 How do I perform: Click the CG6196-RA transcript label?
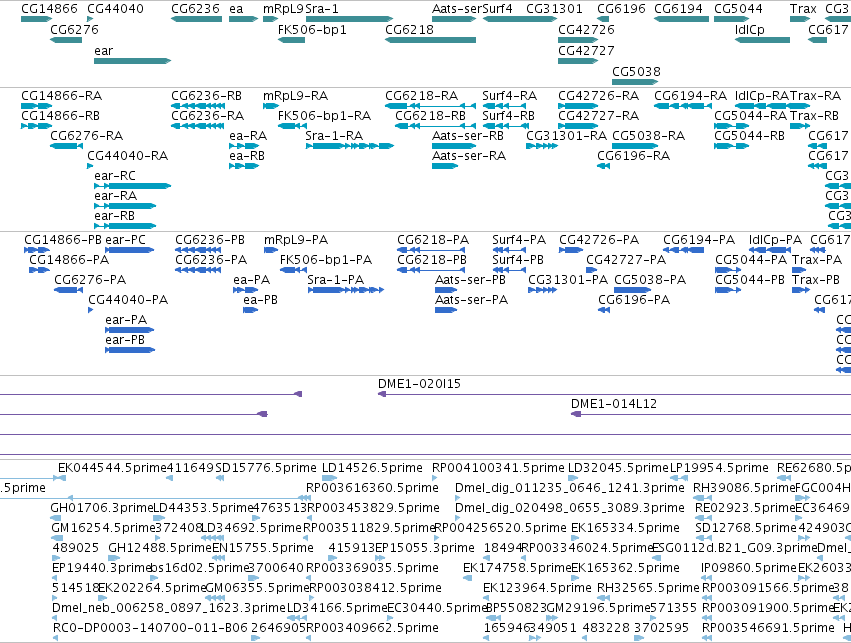(633, 156)
